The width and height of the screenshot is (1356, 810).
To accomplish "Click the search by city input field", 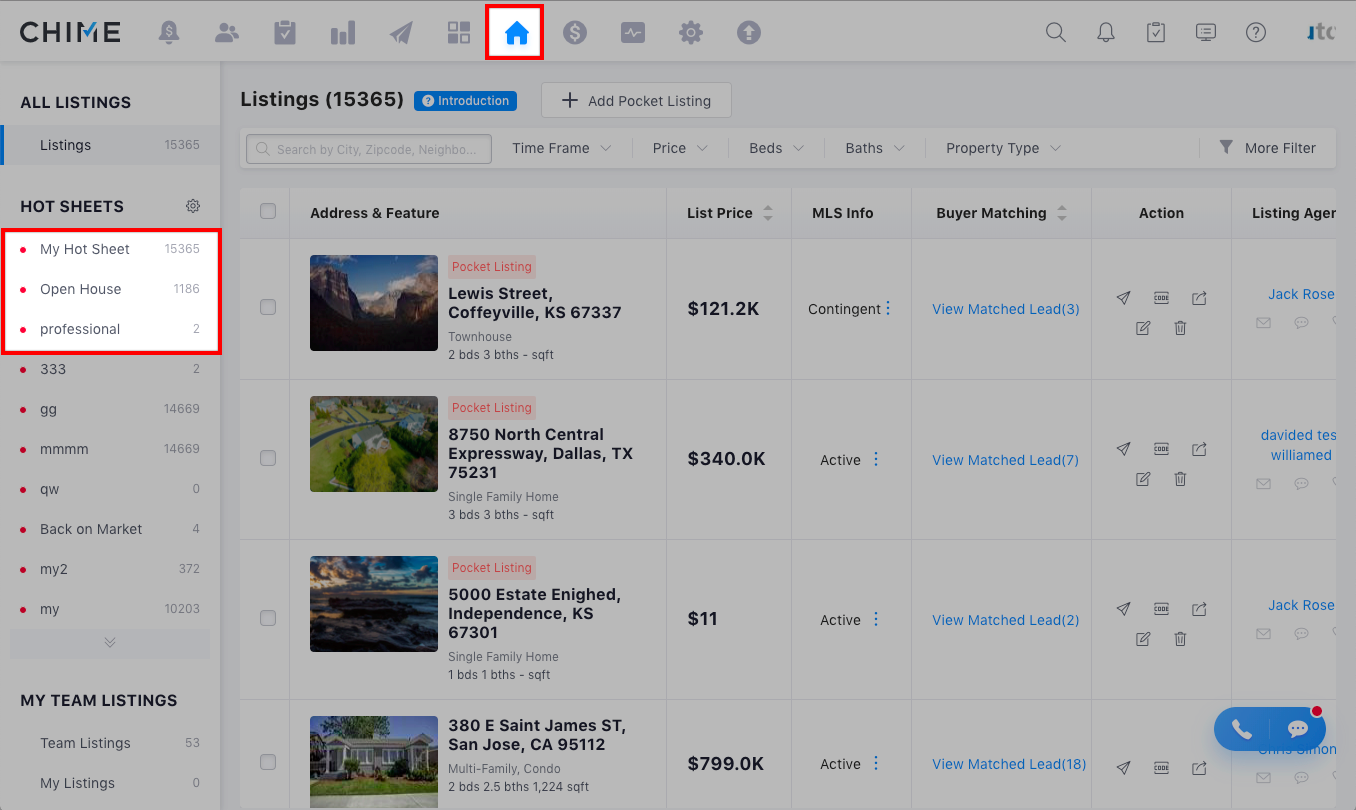I will [x=369, y=149].
